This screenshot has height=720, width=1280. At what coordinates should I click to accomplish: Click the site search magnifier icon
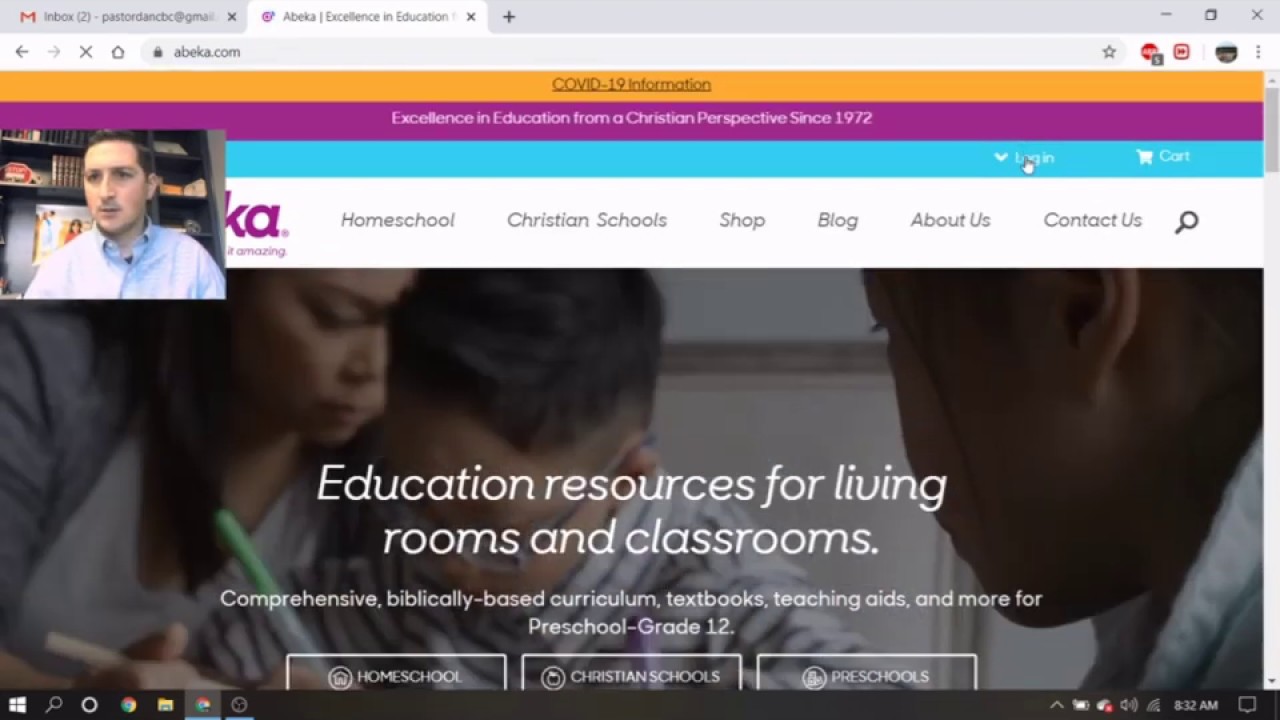tap(1186, 222)
